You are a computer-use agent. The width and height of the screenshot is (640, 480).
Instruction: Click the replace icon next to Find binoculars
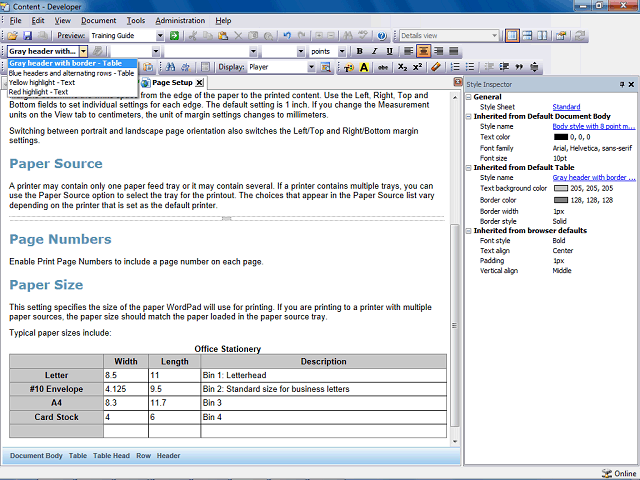tap(185, 67)
